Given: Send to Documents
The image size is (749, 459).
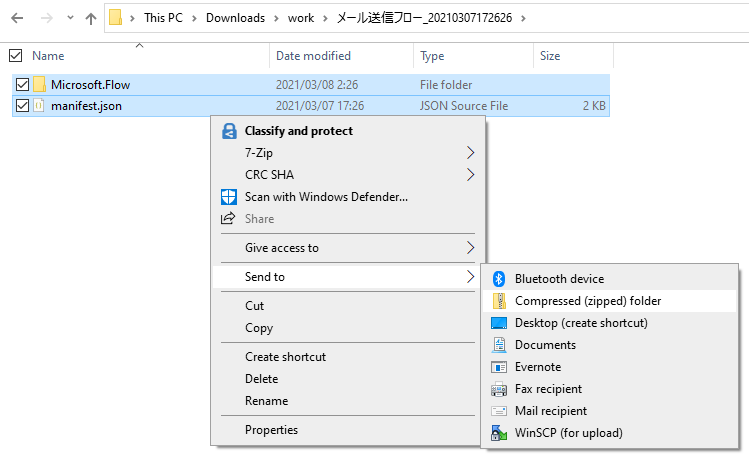Looking at the screenshot, I should pyautogui.click(x=545, y=345).
